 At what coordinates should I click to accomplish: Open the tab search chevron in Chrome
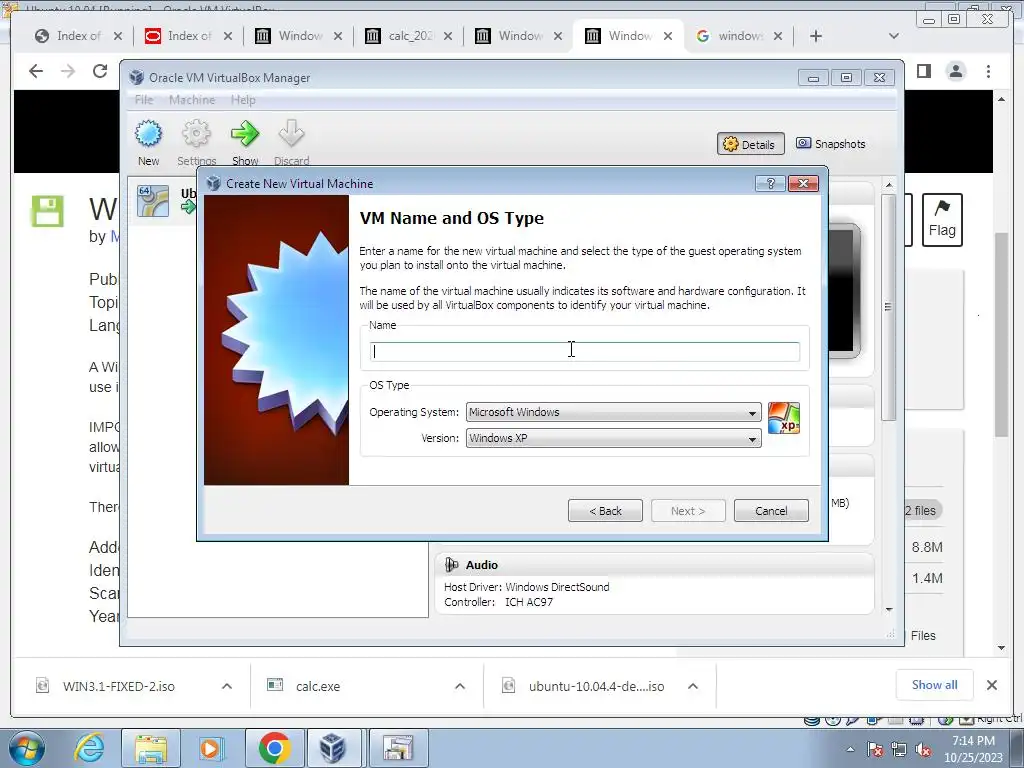tap(894, 36)
